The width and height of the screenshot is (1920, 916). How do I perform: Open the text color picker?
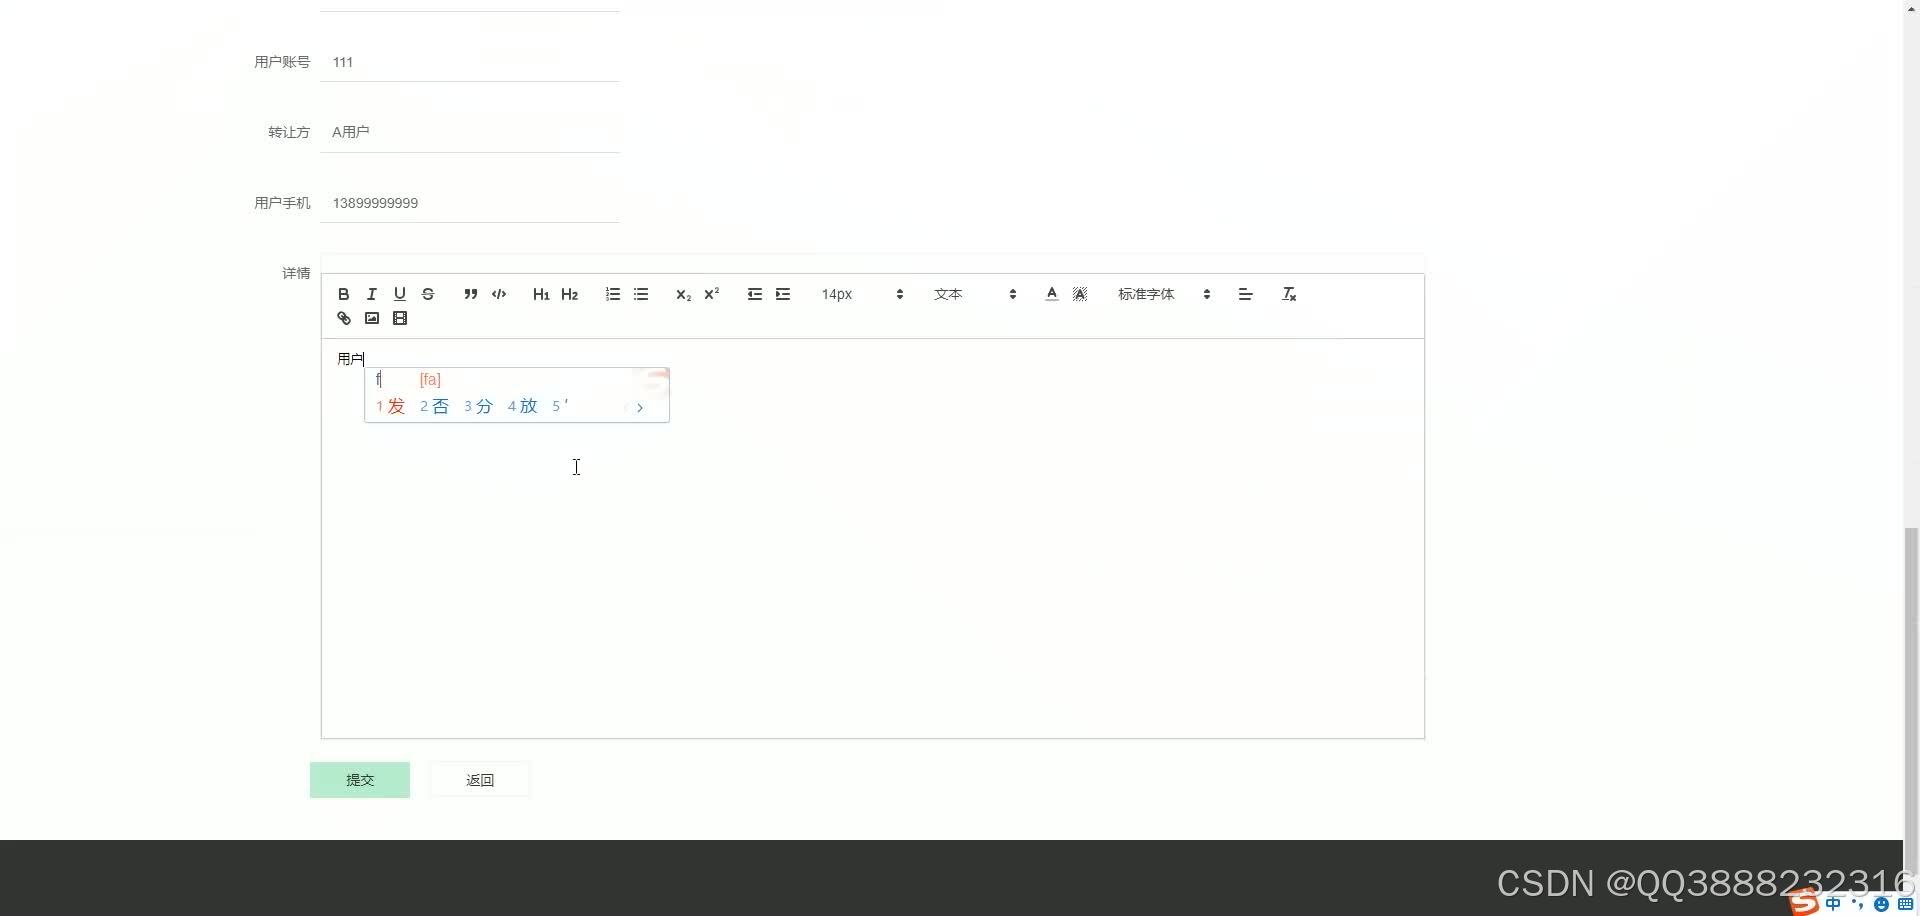click(x=1051, y=294)
